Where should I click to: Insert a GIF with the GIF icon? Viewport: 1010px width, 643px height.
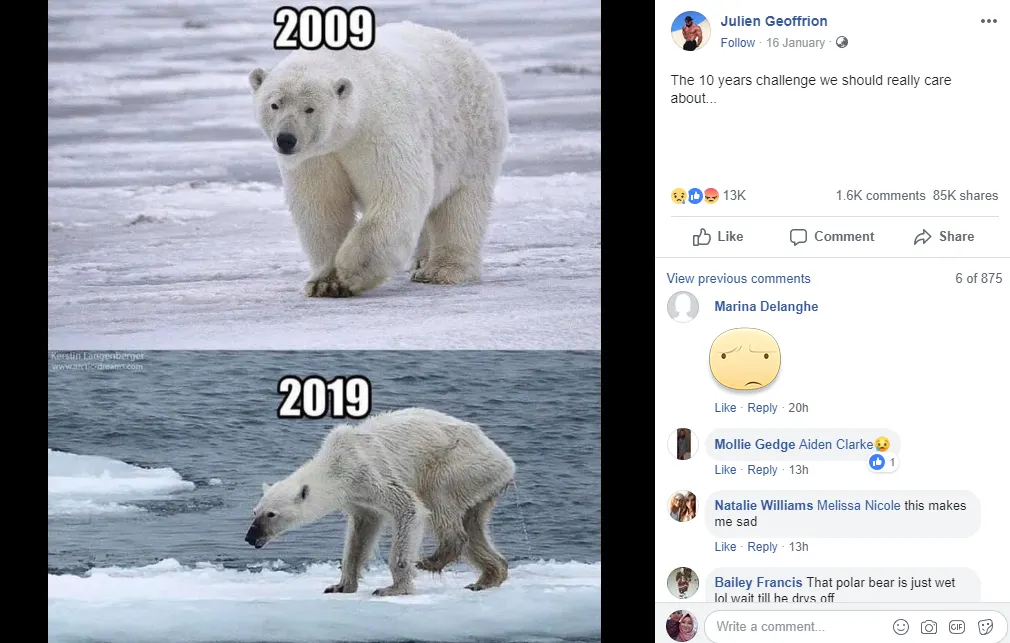tap(957, 626)
